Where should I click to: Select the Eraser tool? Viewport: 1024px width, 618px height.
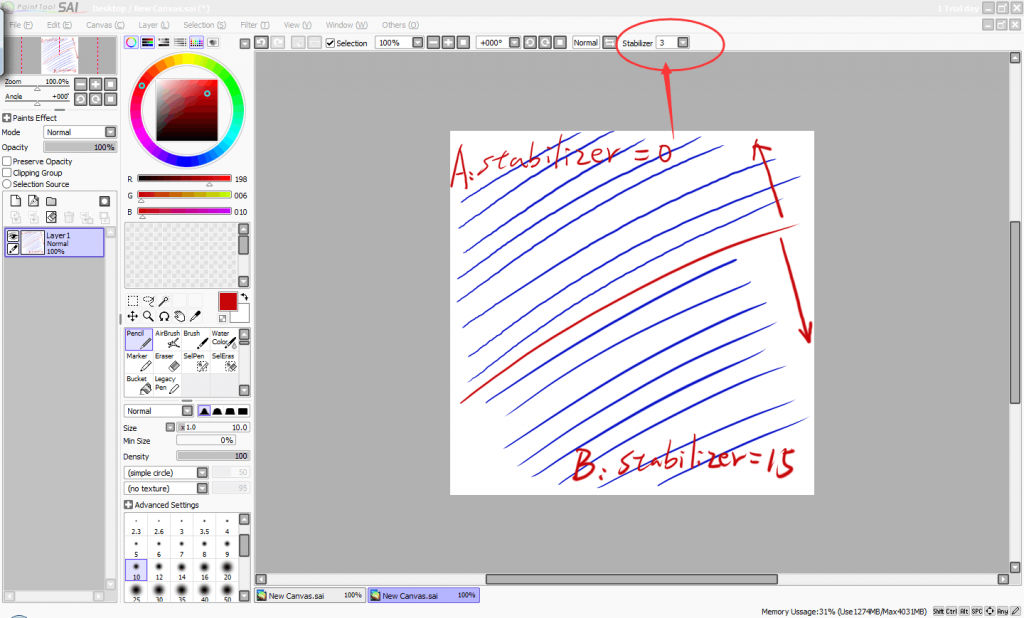(x=168, y=362)
